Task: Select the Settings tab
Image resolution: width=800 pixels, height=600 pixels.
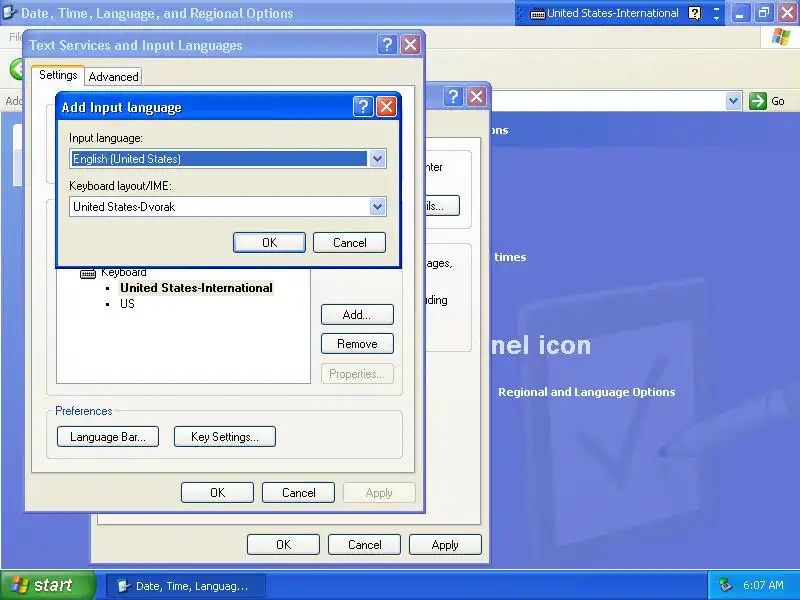Action: [58, 75]
